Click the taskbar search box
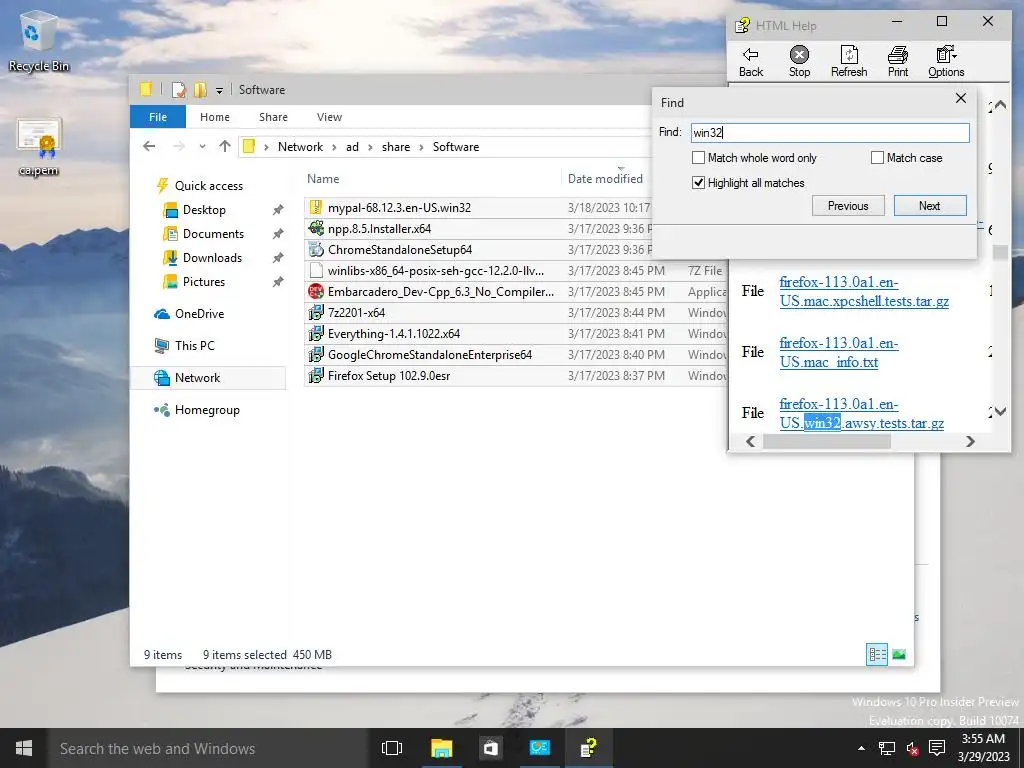1024x768 pixels. (x=208, y=748)
